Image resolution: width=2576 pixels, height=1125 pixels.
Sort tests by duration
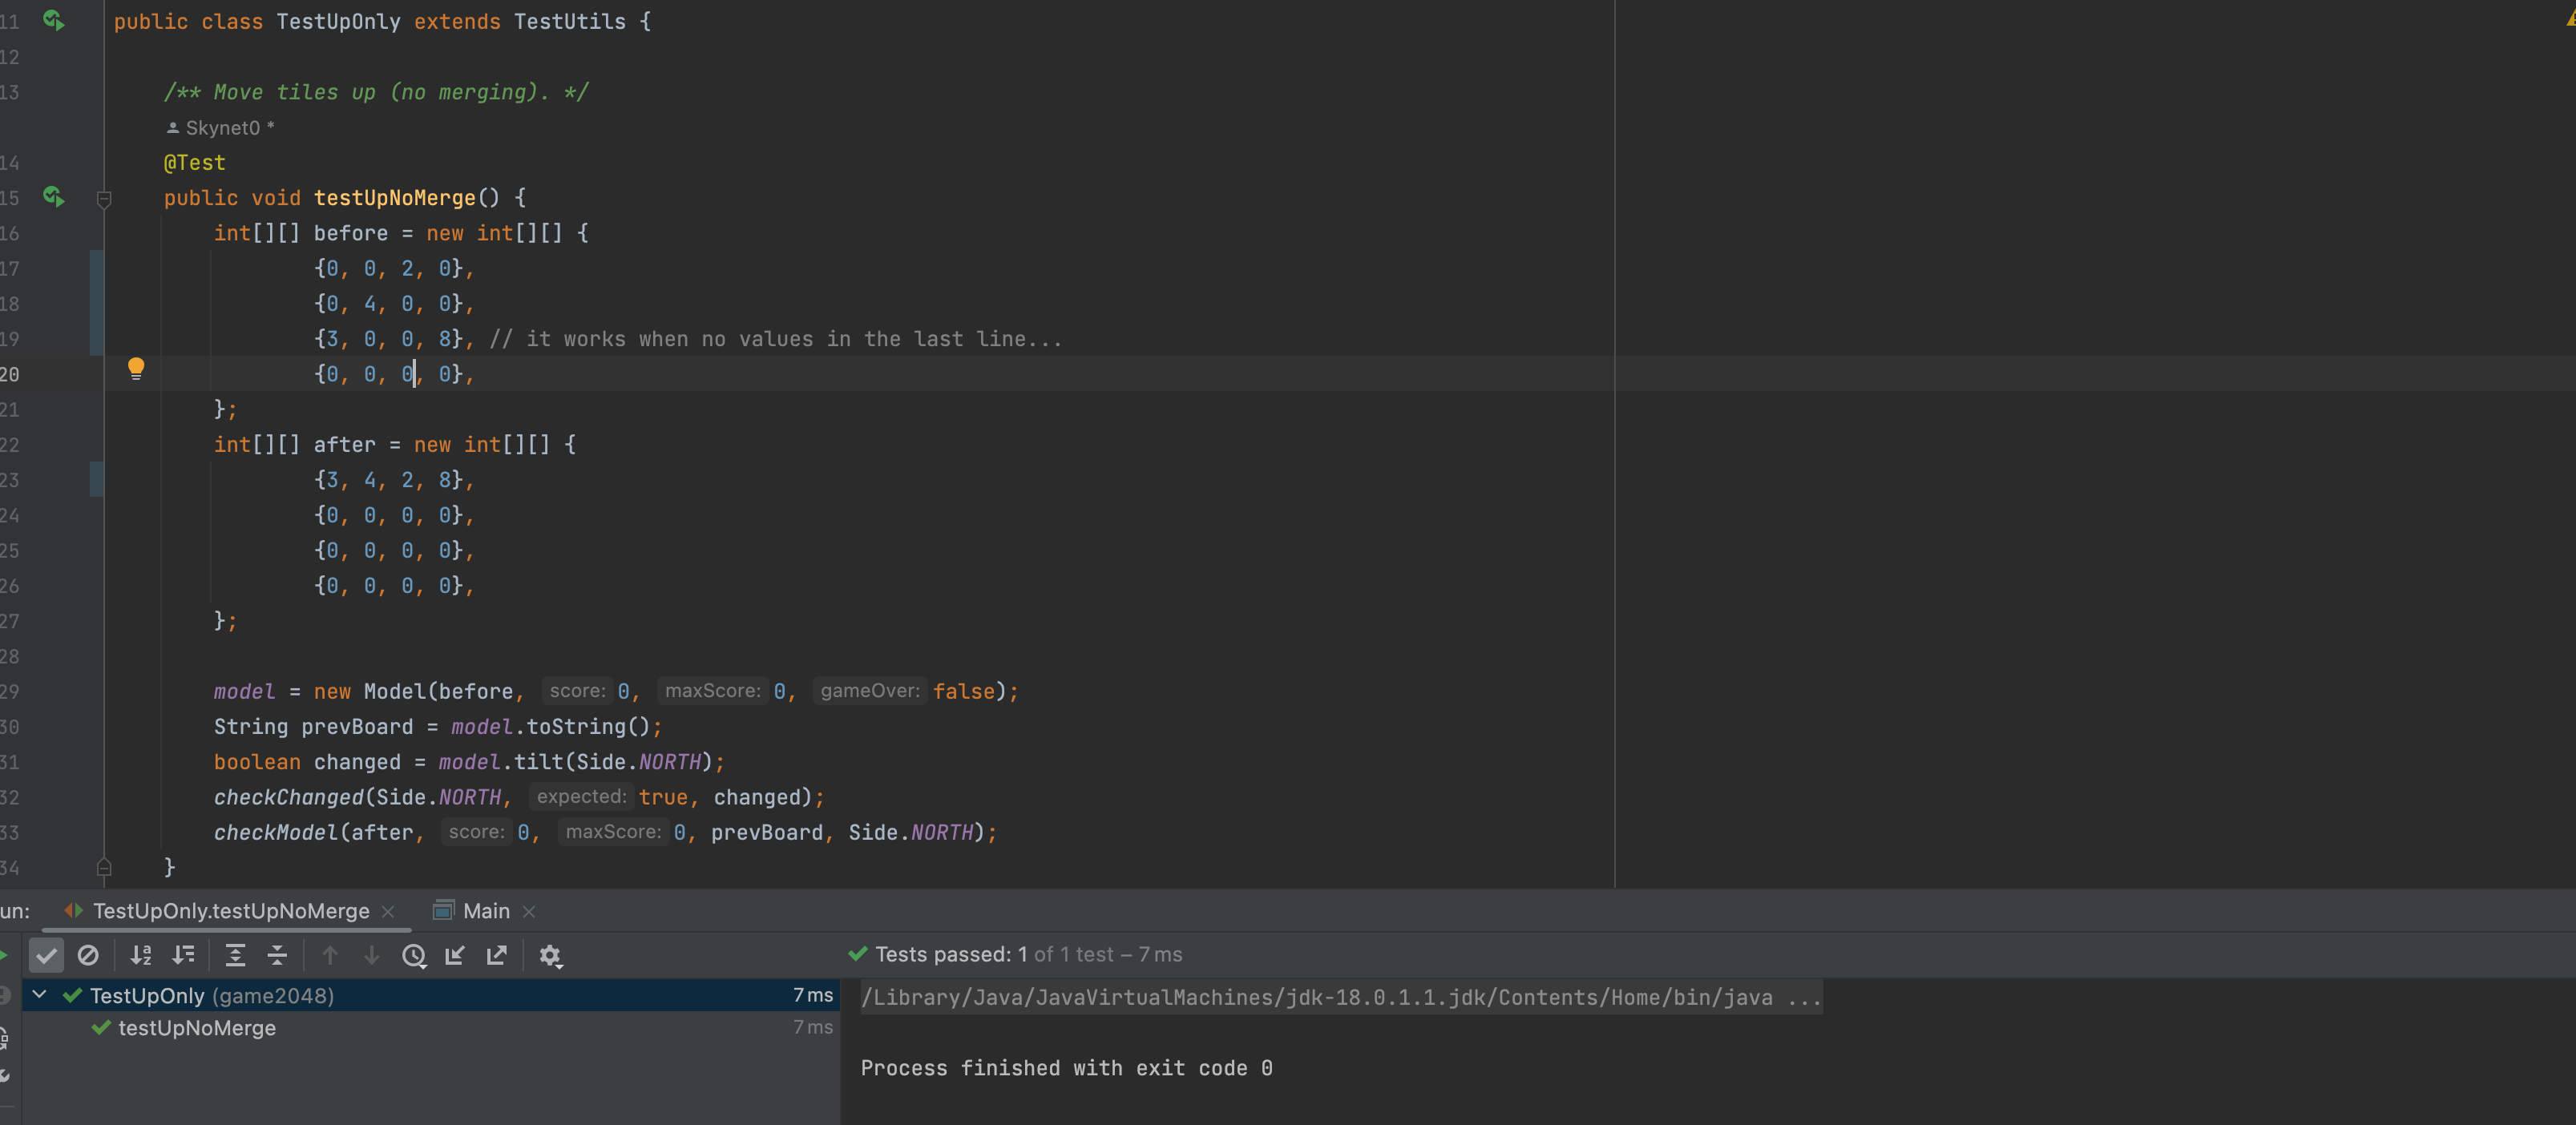click(x=183, y=956)
